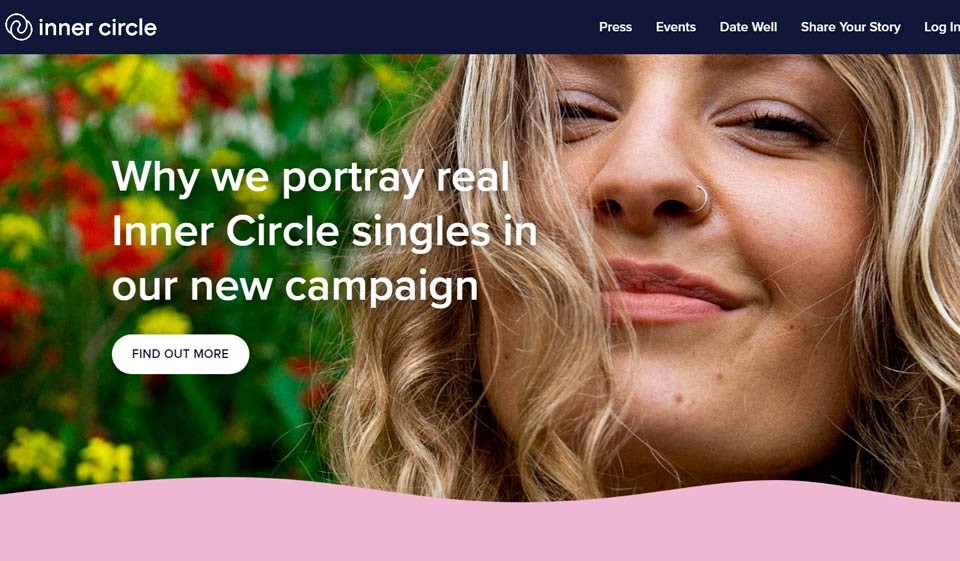Image resolution: width=960 pixels, height=561 pixels.
Task: Click the "Why we portray real" headline line
Action: tap(310, 176)
